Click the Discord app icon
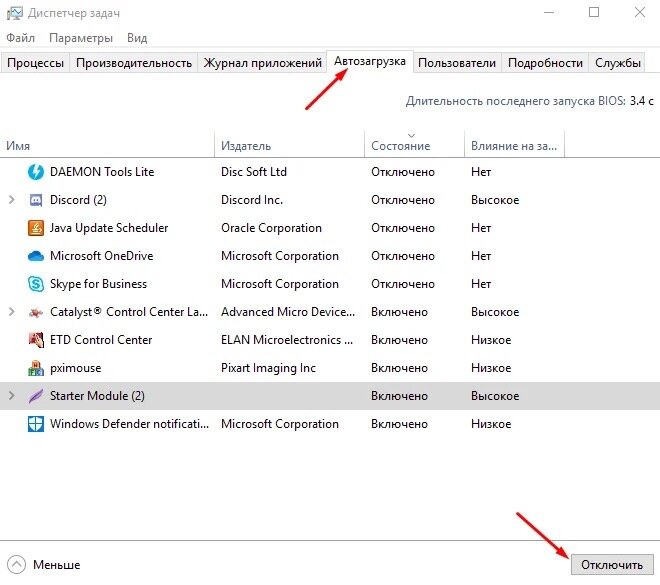The height and width of the screenshot is (585, 660). pyautogui.click(x=36, y=200)
